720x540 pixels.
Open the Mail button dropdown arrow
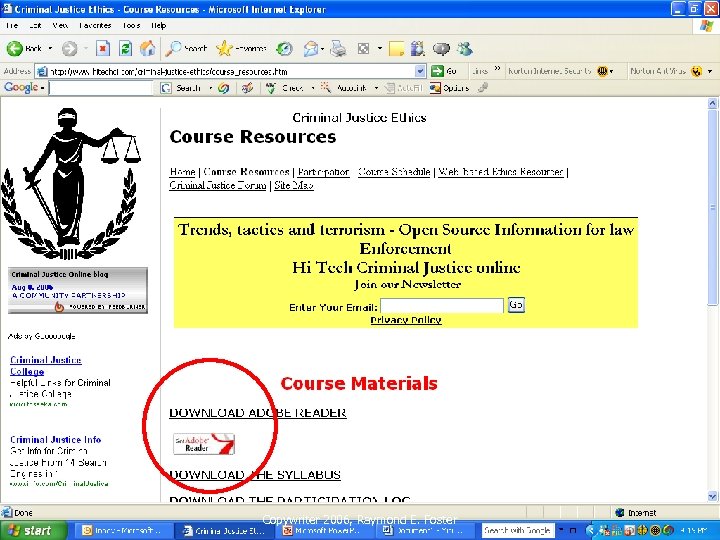tap(322, 49)
